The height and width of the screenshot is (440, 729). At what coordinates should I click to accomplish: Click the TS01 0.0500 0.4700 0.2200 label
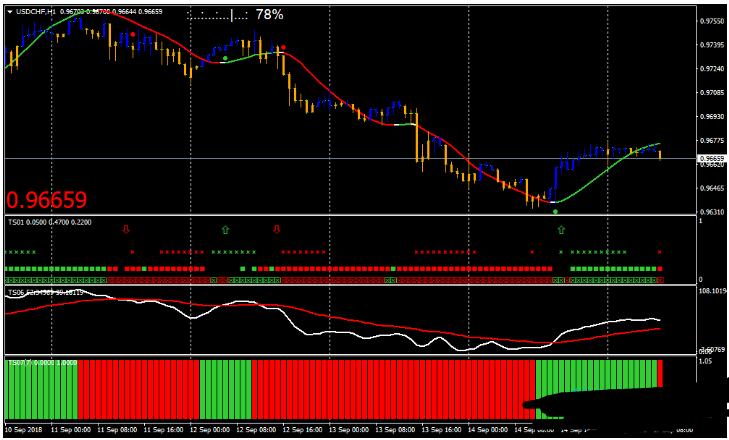tap(50, 222)
